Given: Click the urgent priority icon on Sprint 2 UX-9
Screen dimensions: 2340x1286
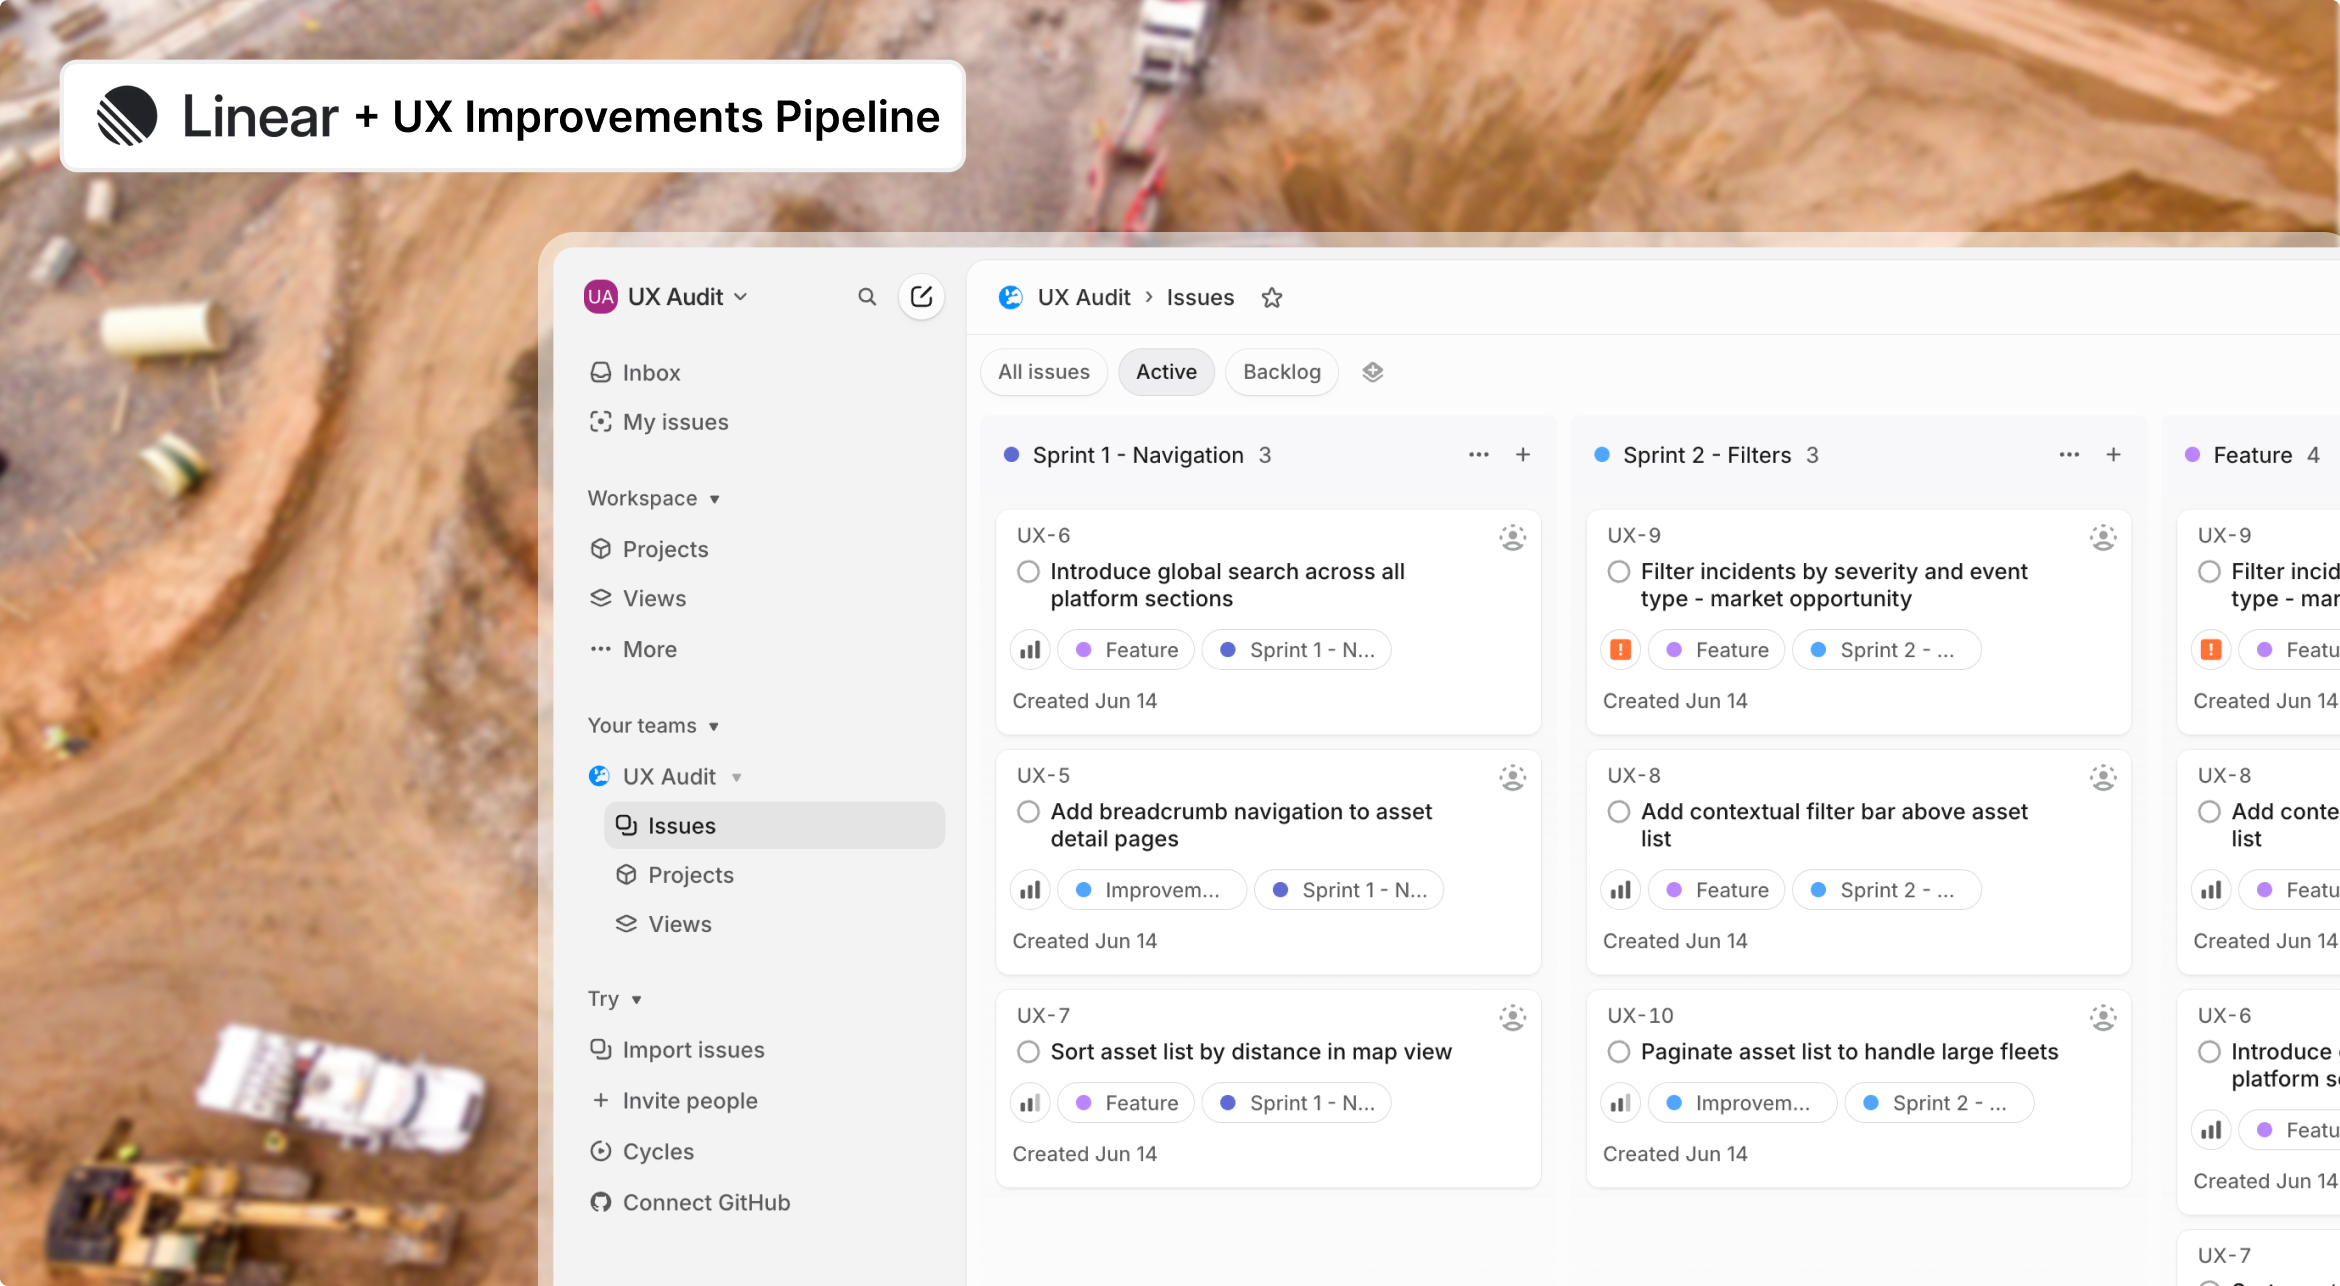Looking at the screenshot, I should click(x=1621, y=650).
